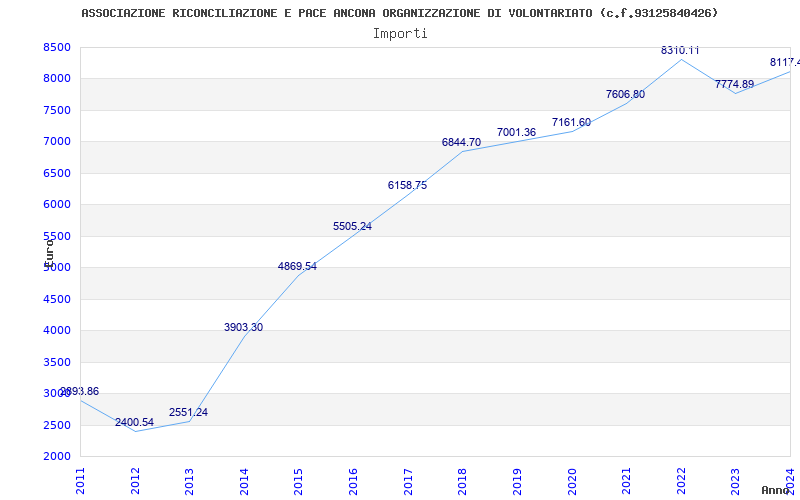Click the x-axis year 2017

(408, 481)
